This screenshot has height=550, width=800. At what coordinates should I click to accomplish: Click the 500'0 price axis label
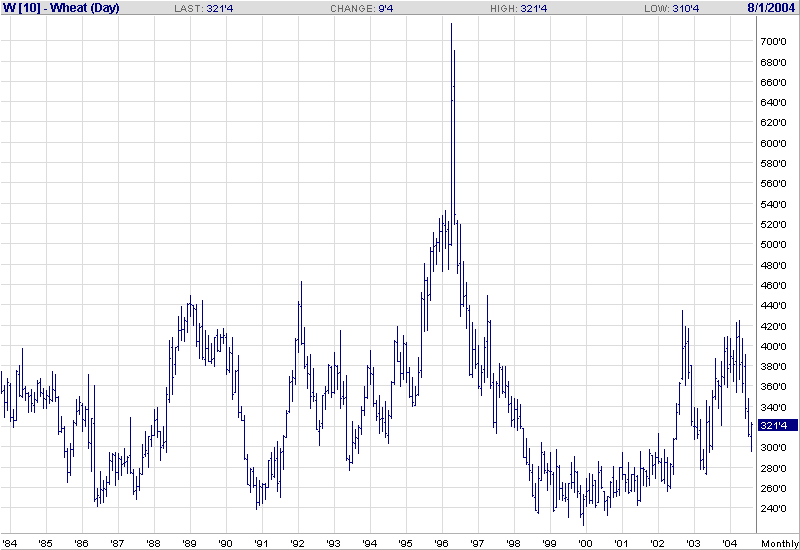click(x=773, y=244)
